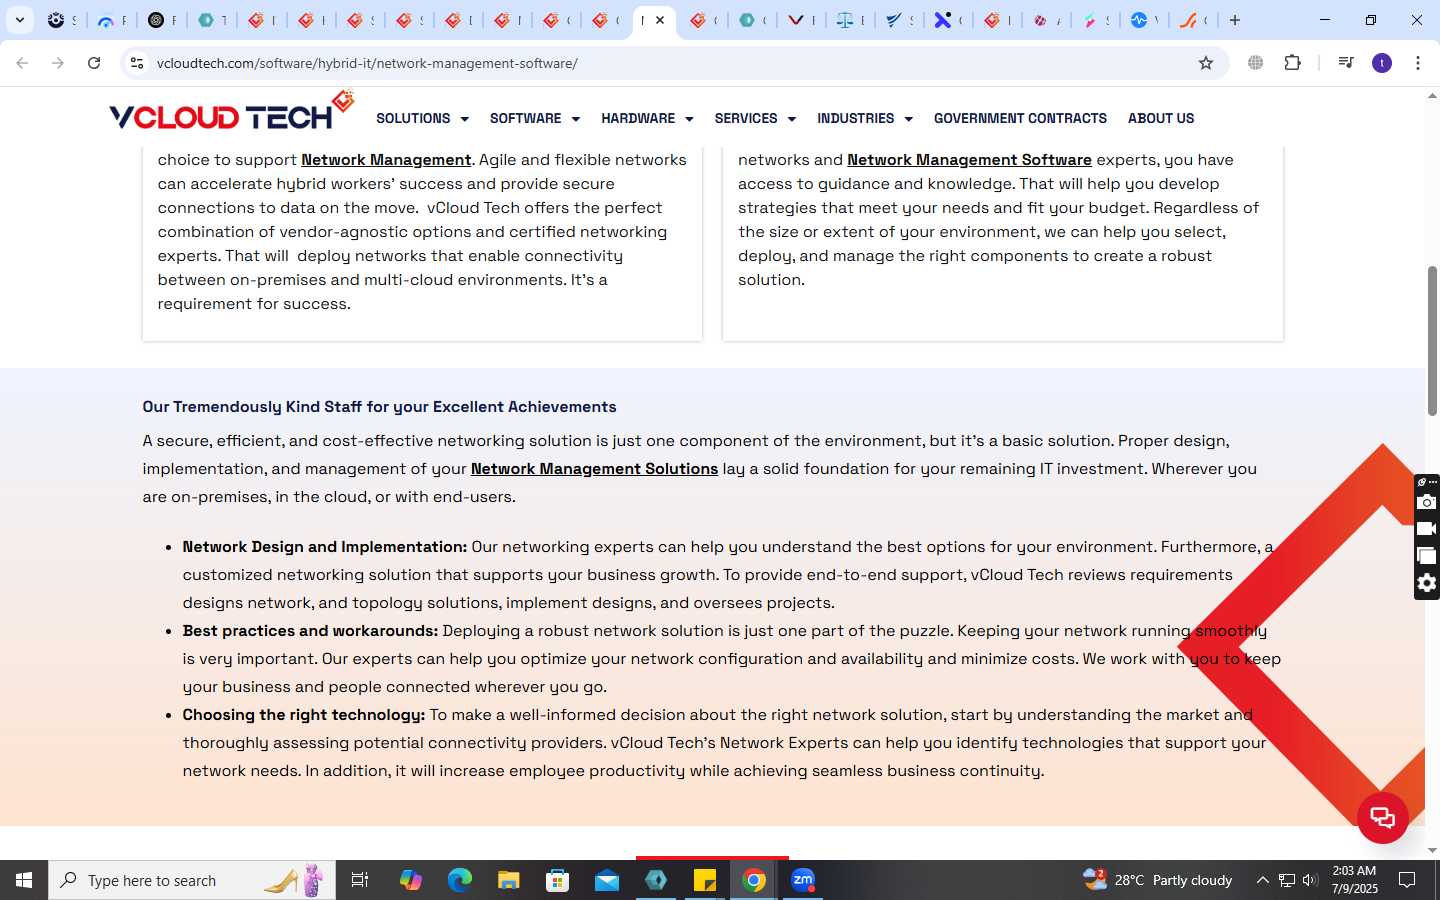Screen dimensions: 1440x900
Task: Open the screen recorder settings gear
Action: 1427,583
